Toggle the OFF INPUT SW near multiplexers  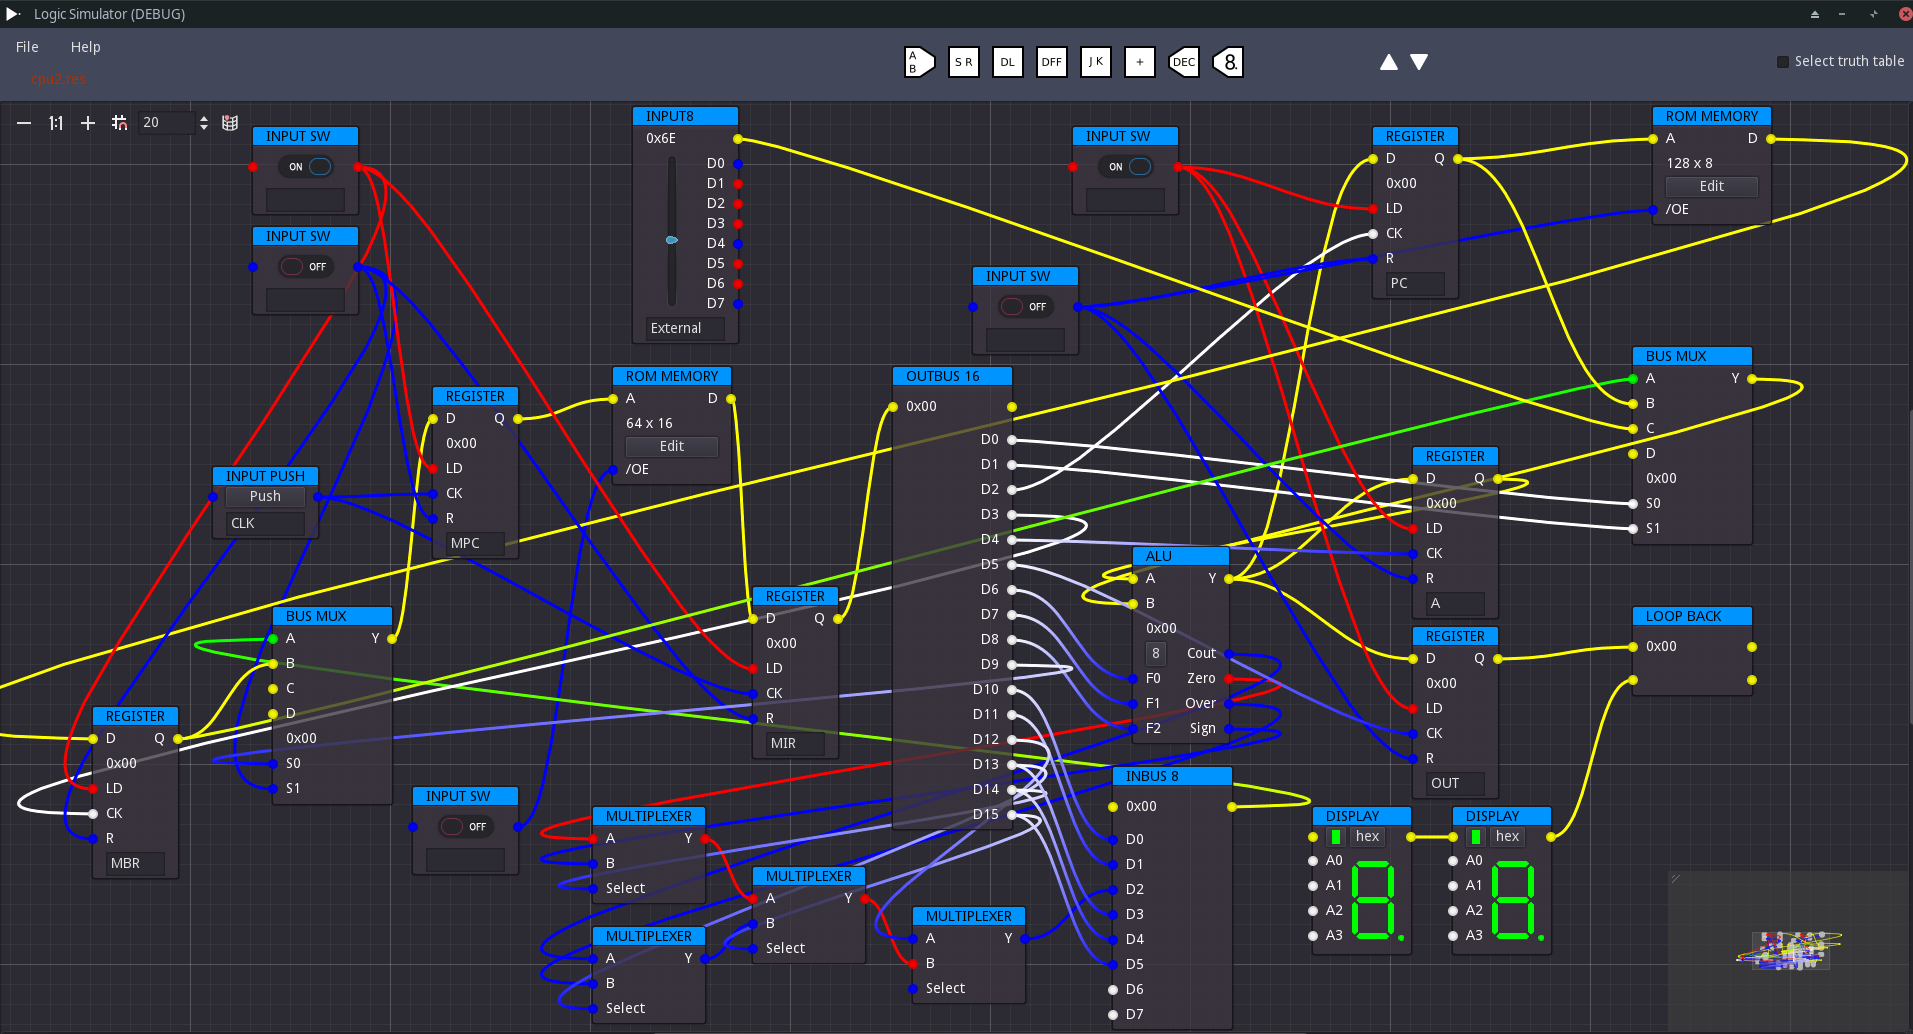pos(466,827)
